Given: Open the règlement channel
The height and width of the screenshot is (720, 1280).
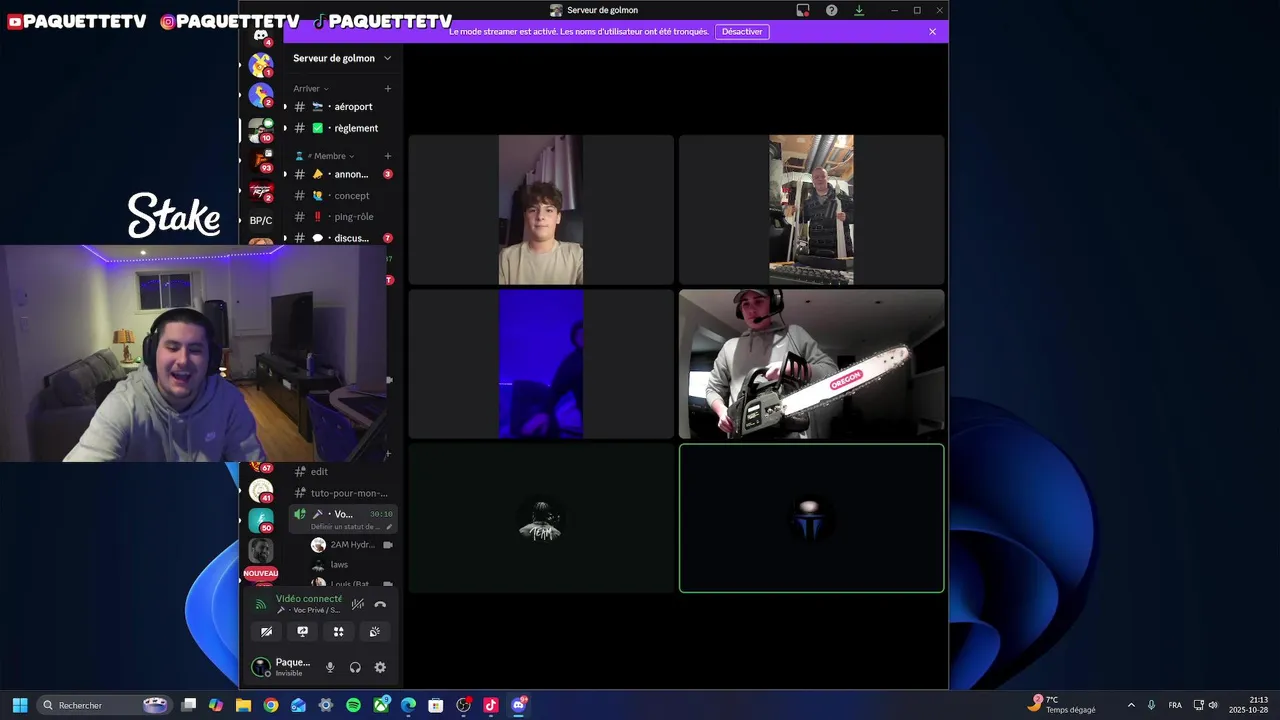Looking at the screenshot, I should (x=342, y=128).
